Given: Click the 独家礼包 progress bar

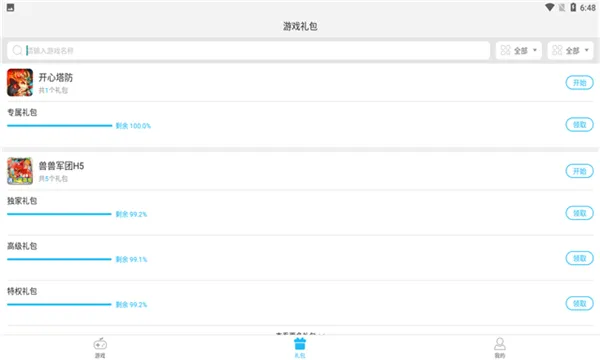Looking at the screenshot, I should tap(59, 214).
